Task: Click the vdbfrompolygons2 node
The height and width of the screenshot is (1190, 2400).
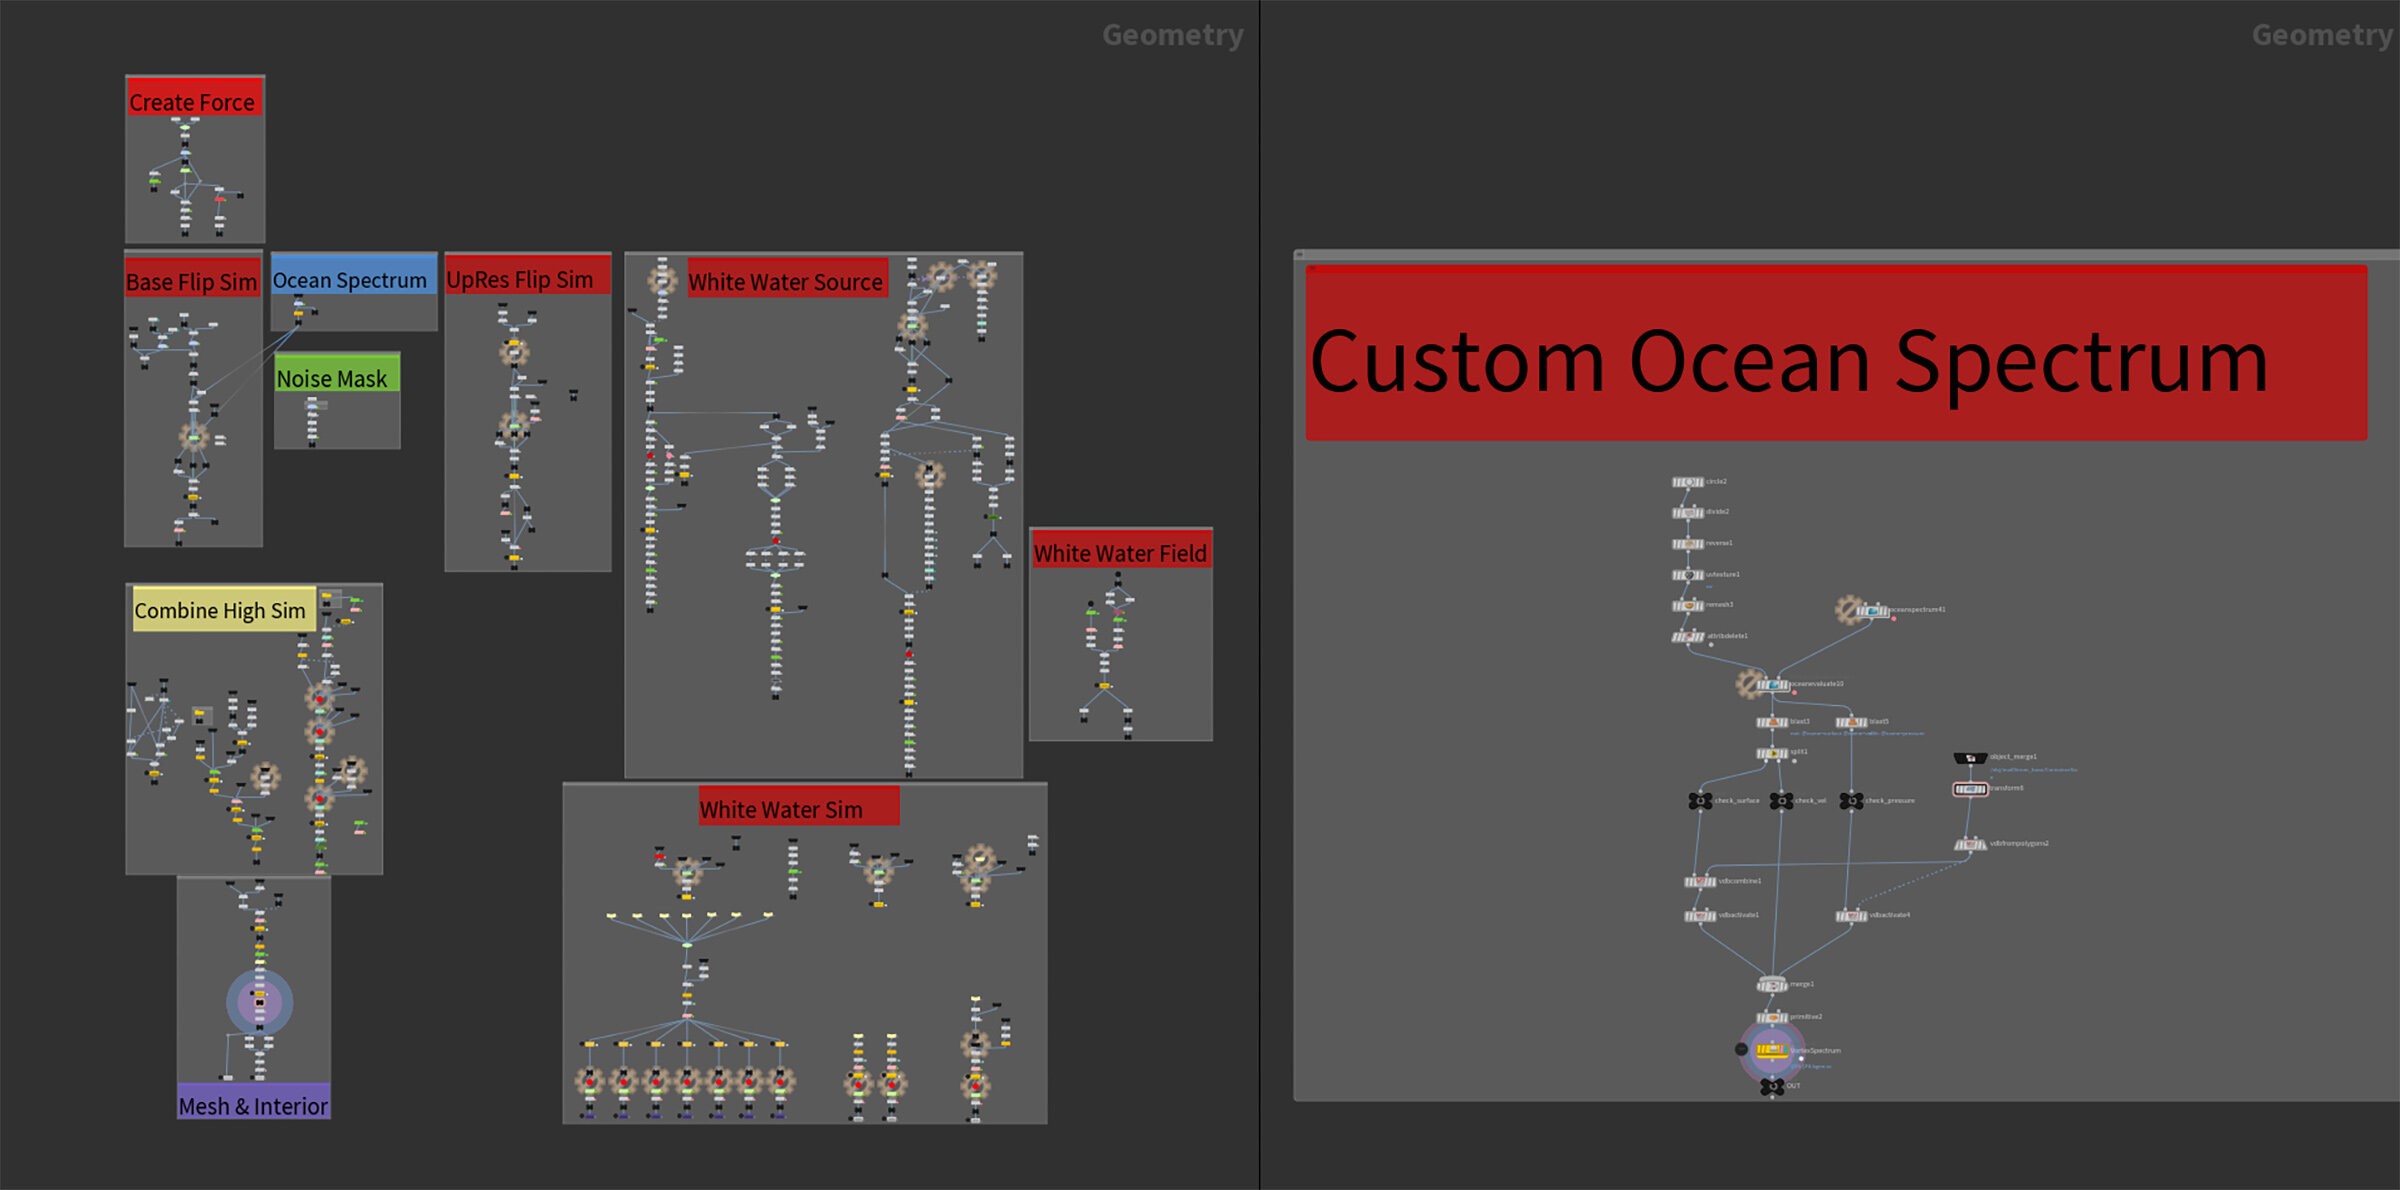Action: click(1970, 844)
